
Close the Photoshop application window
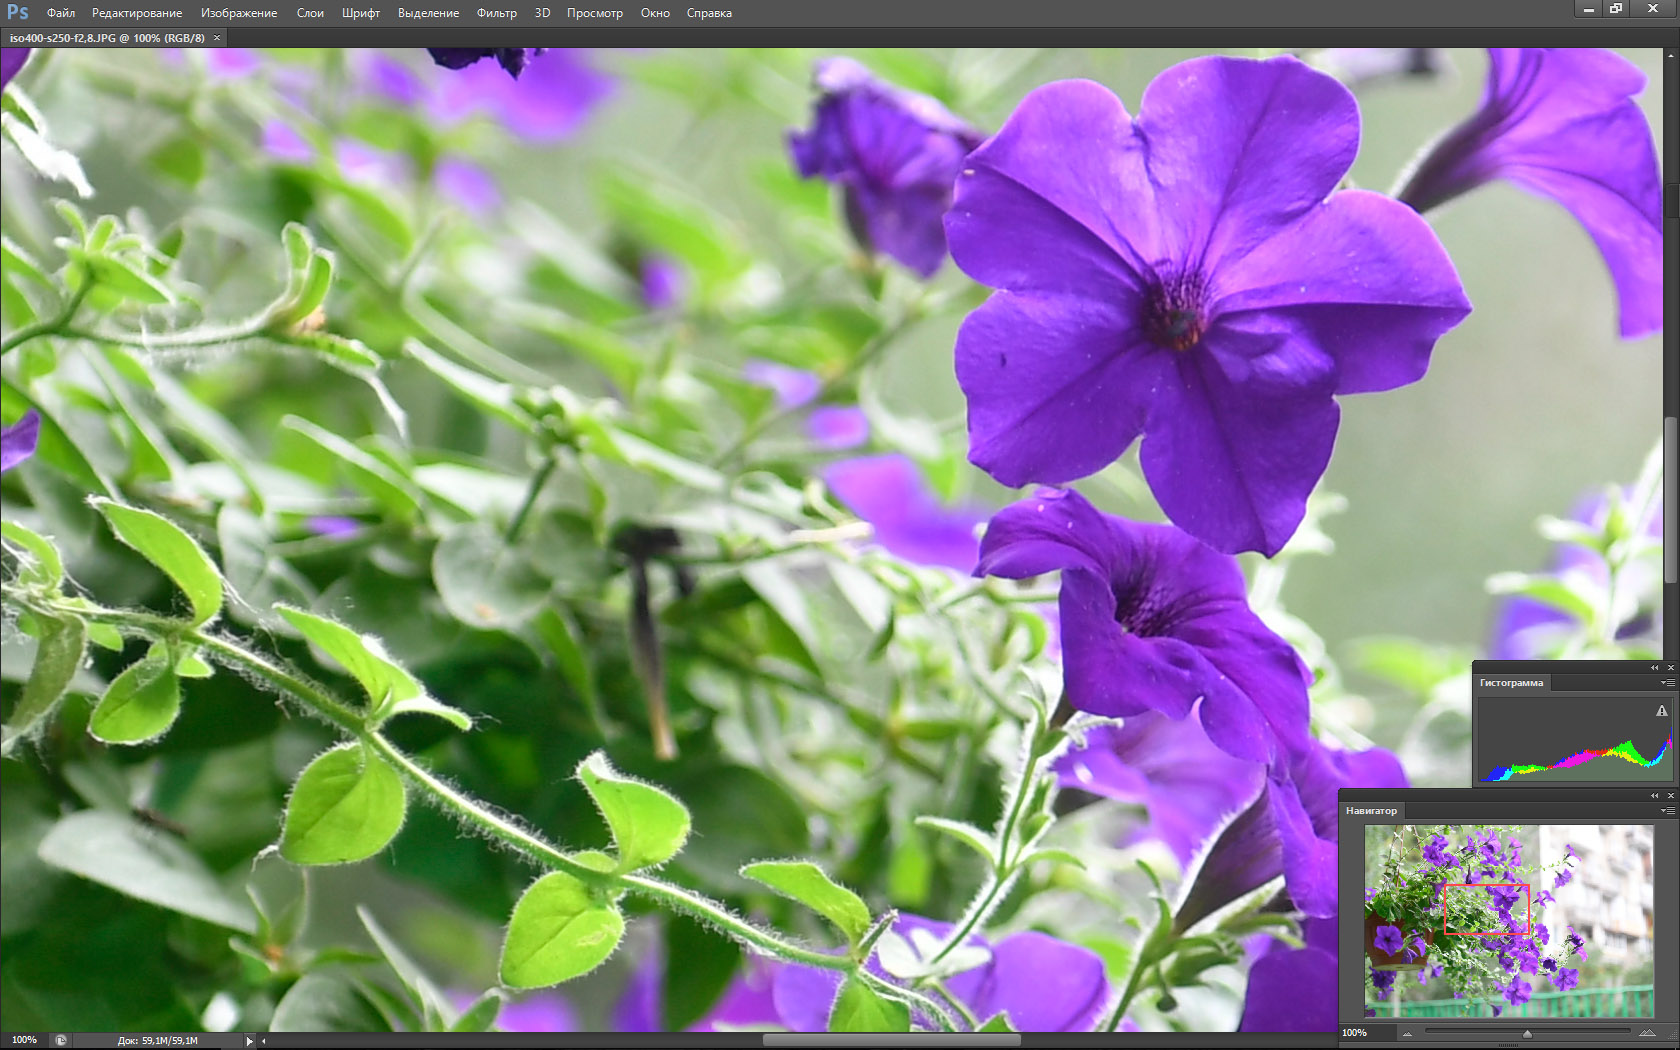(x=1653, y=9)
